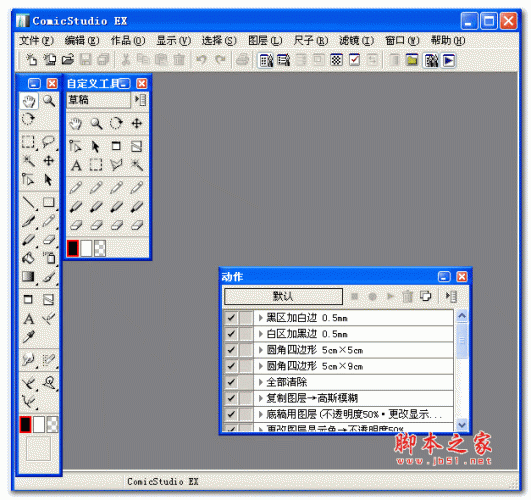Select the Hand tool in left toolbox

28,101
